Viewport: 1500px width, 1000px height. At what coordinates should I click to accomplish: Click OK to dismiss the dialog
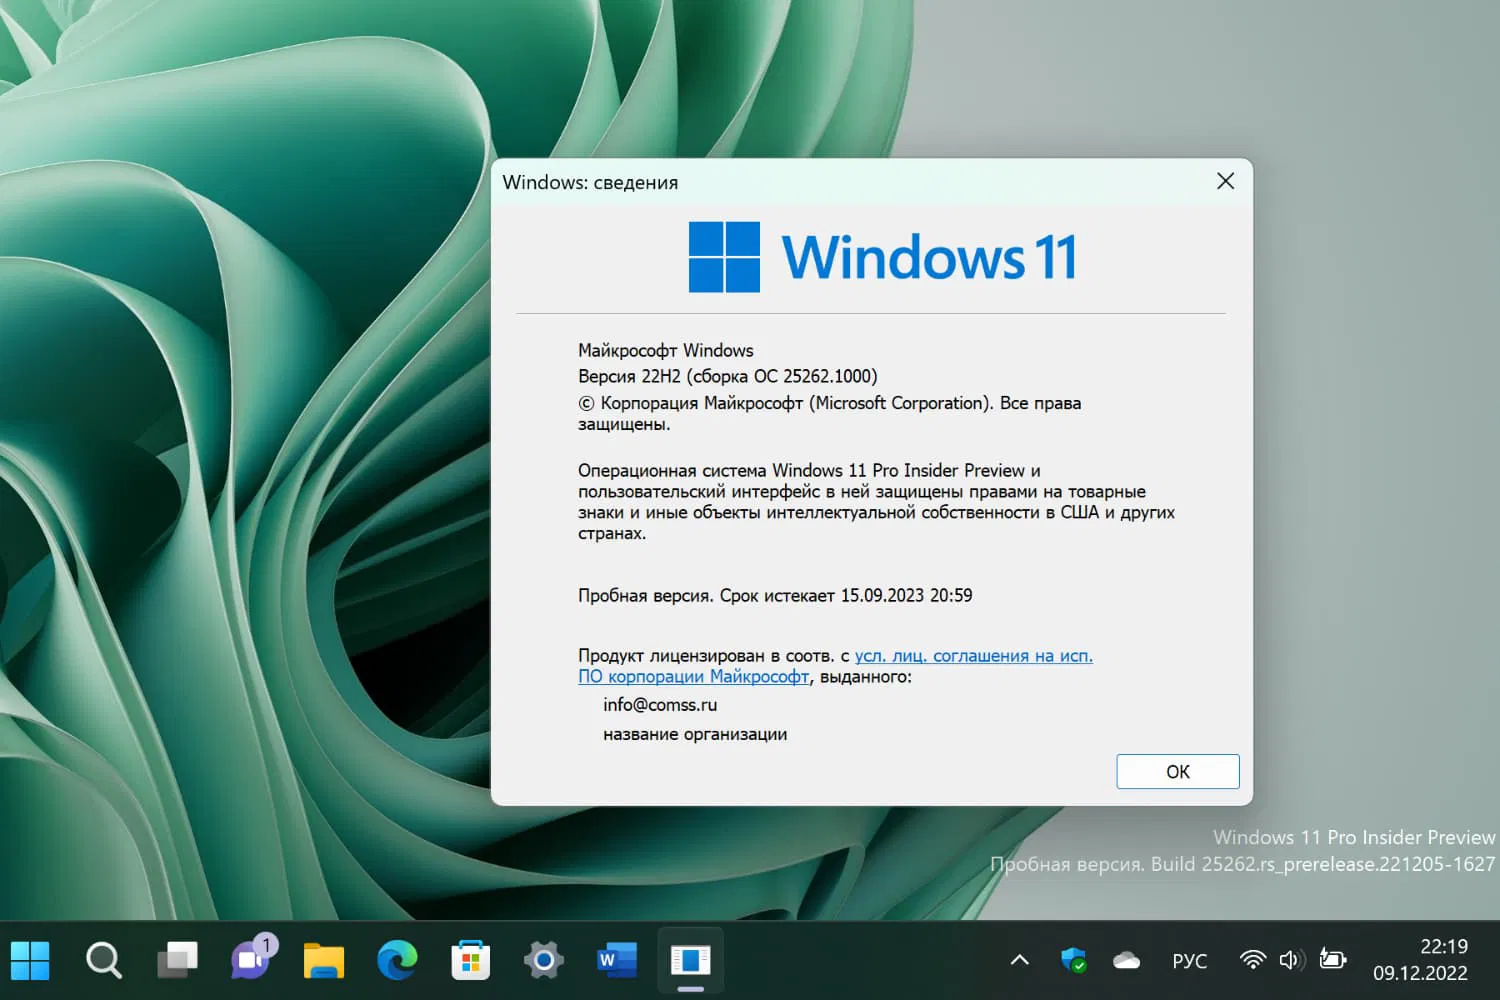(1178, 772)
